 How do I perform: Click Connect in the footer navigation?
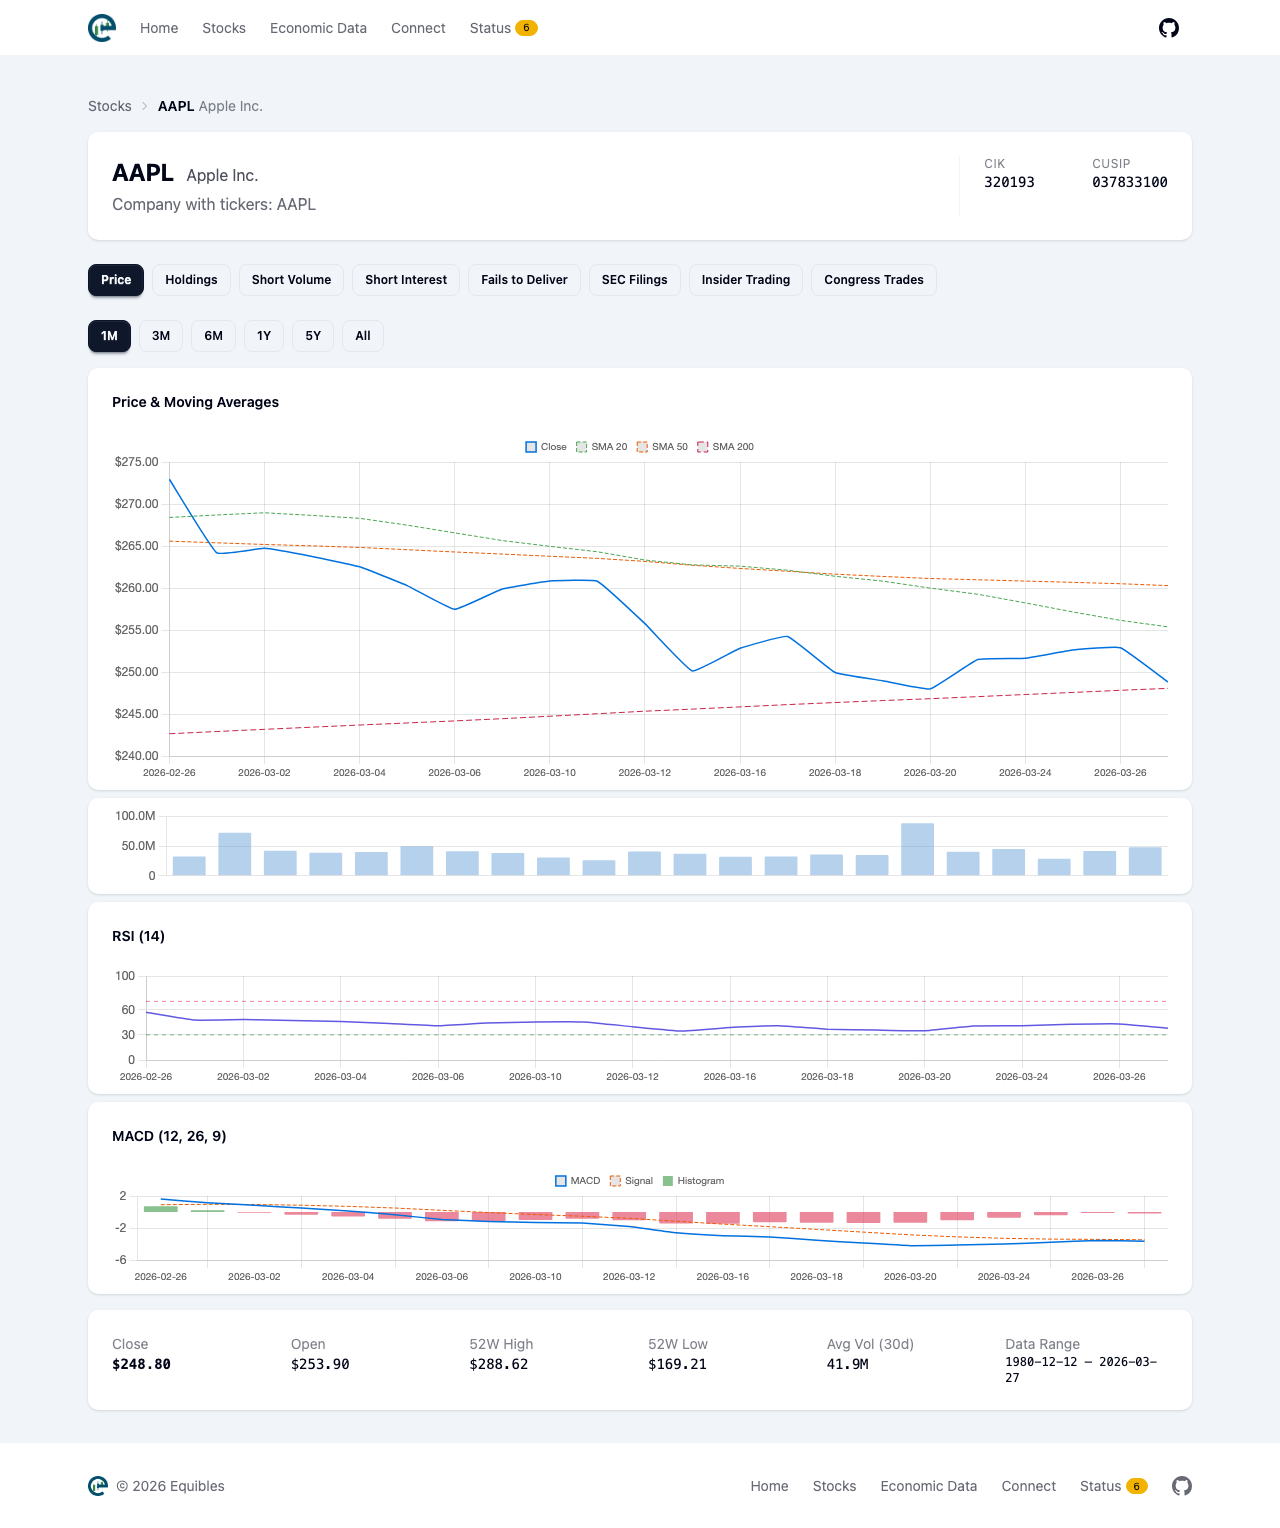point(1028,1487)
